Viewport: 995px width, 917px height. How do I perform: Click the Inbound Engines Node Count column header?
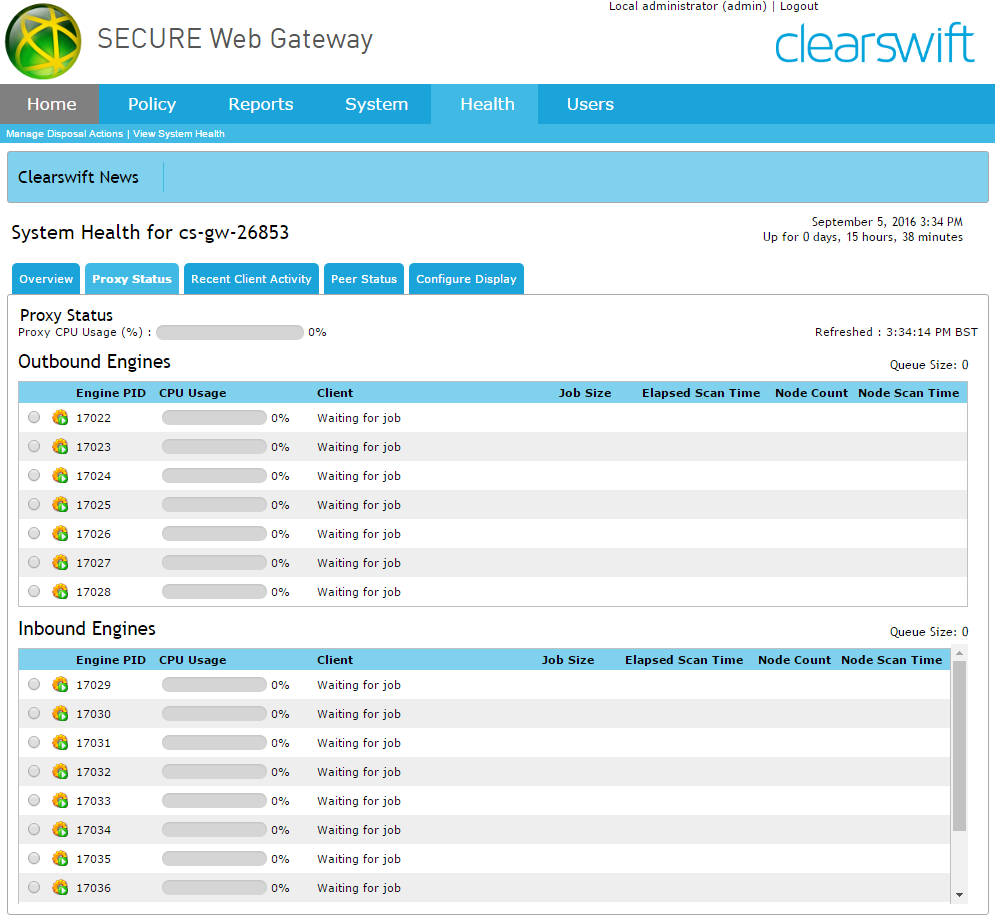794,660
